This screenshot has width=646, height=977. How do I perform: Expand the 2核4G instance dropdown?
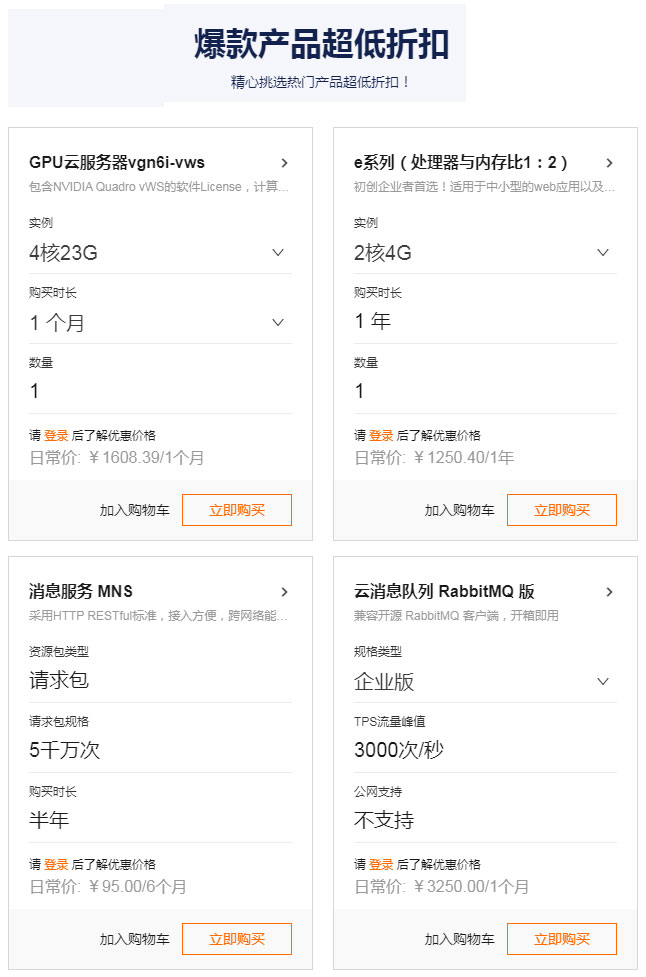pos(485,253)
